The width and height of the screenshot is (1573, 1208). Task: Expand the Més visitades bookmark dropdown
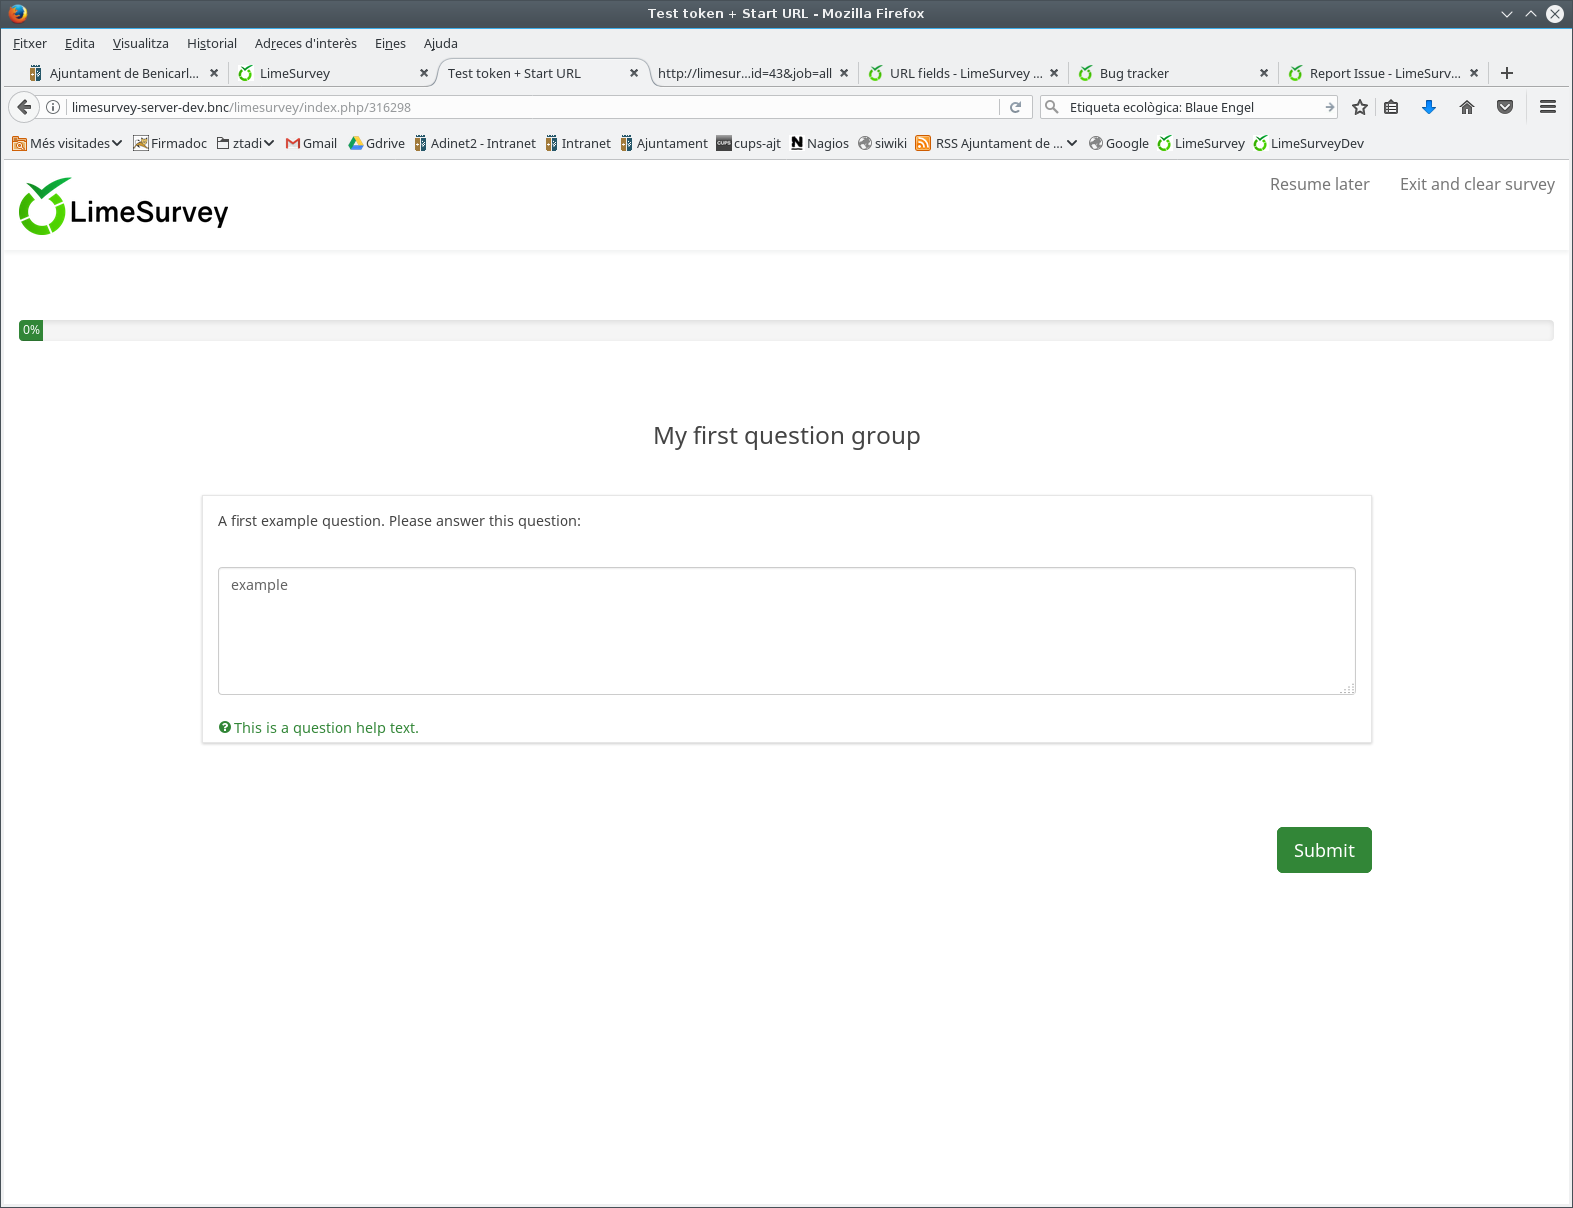coord(67,143)
